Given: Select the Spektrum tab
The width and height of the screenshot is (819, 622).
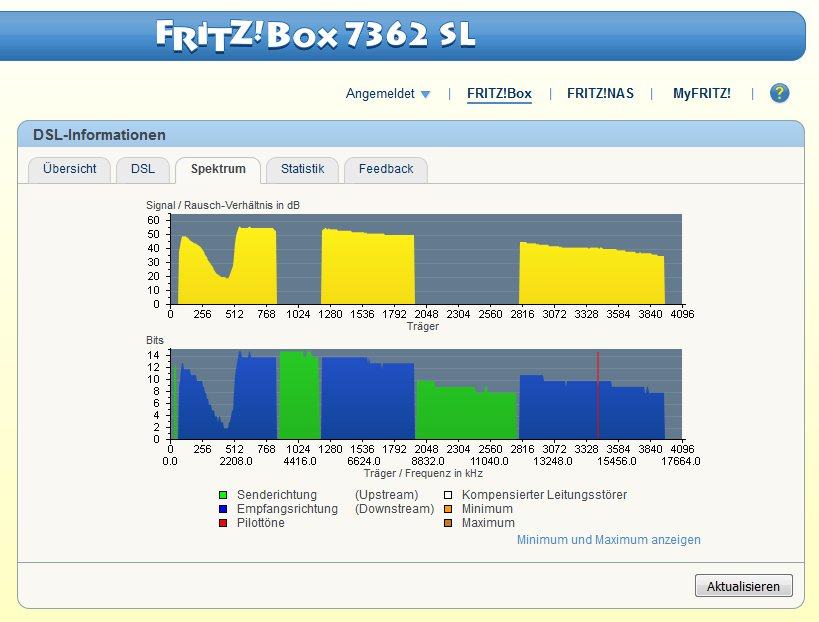Looking at the screenshot, I should [x=218, y=169].
